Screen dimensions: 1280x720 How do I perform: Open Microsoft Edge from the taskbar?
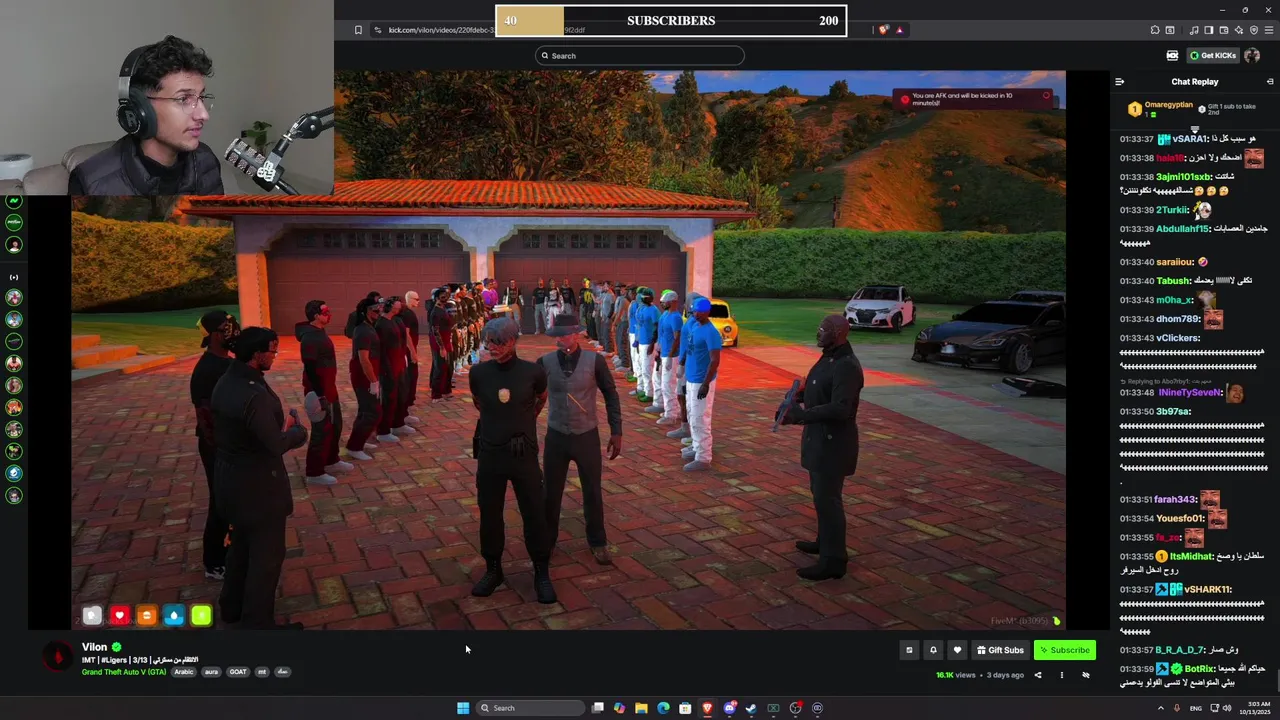tap(663, 708)
